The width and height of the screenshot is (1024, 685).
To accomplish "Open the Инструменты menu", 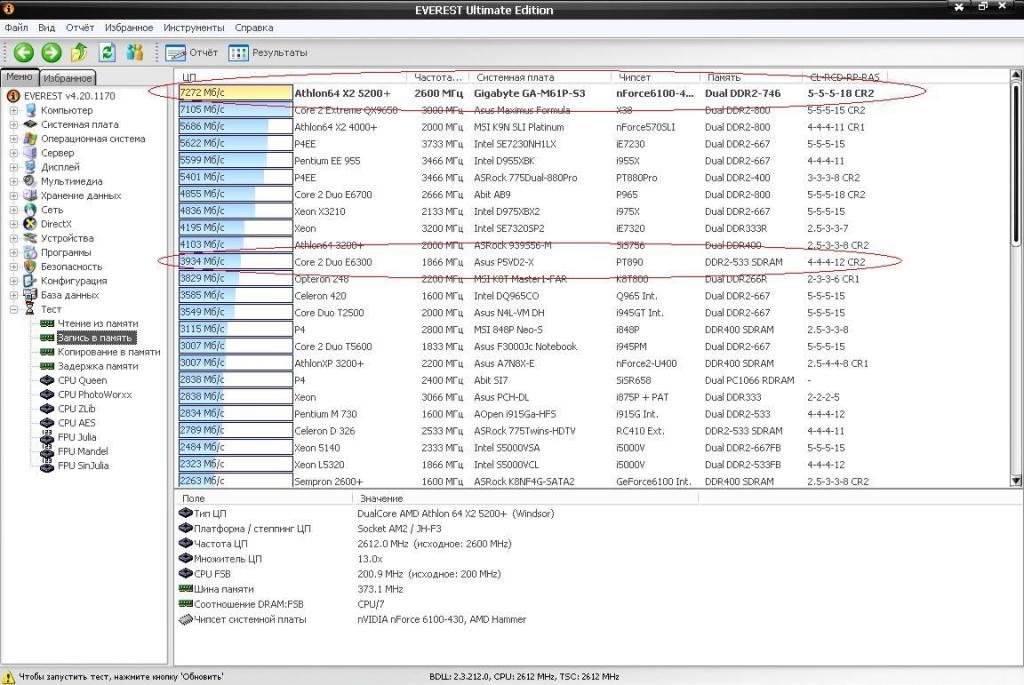I will click(x=194, y=27).
